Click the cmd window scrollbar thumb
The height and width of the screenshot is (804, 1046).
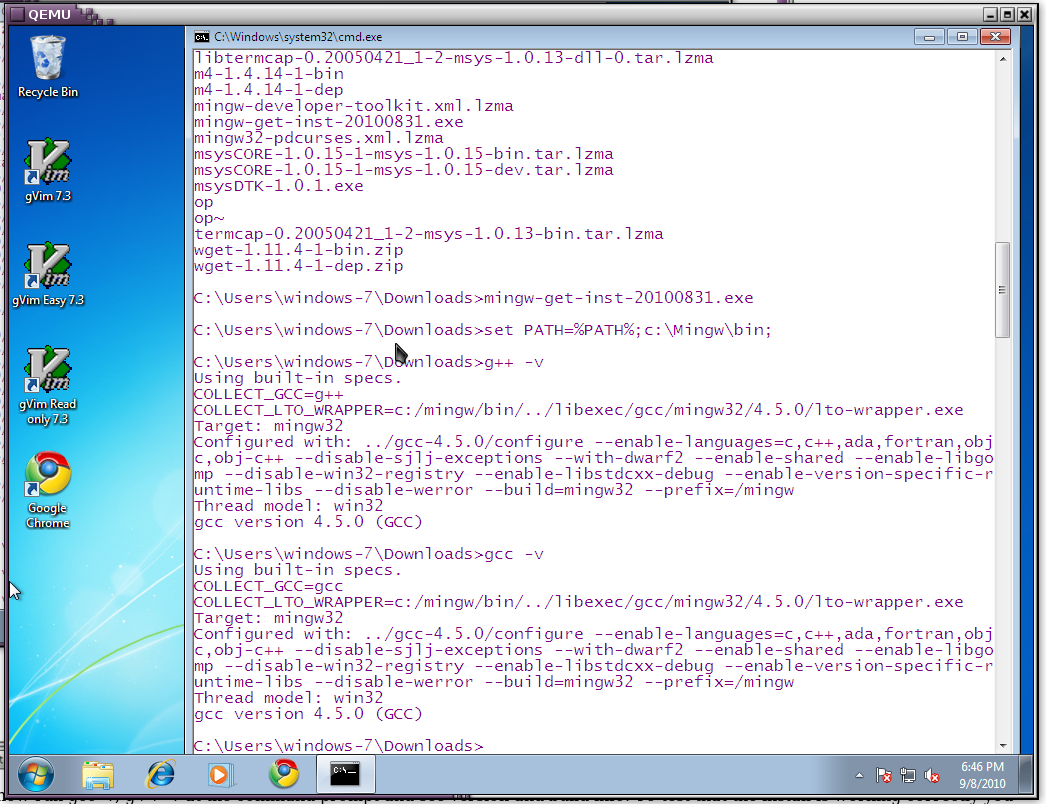pyautogui.click(x=1001, y=290)
